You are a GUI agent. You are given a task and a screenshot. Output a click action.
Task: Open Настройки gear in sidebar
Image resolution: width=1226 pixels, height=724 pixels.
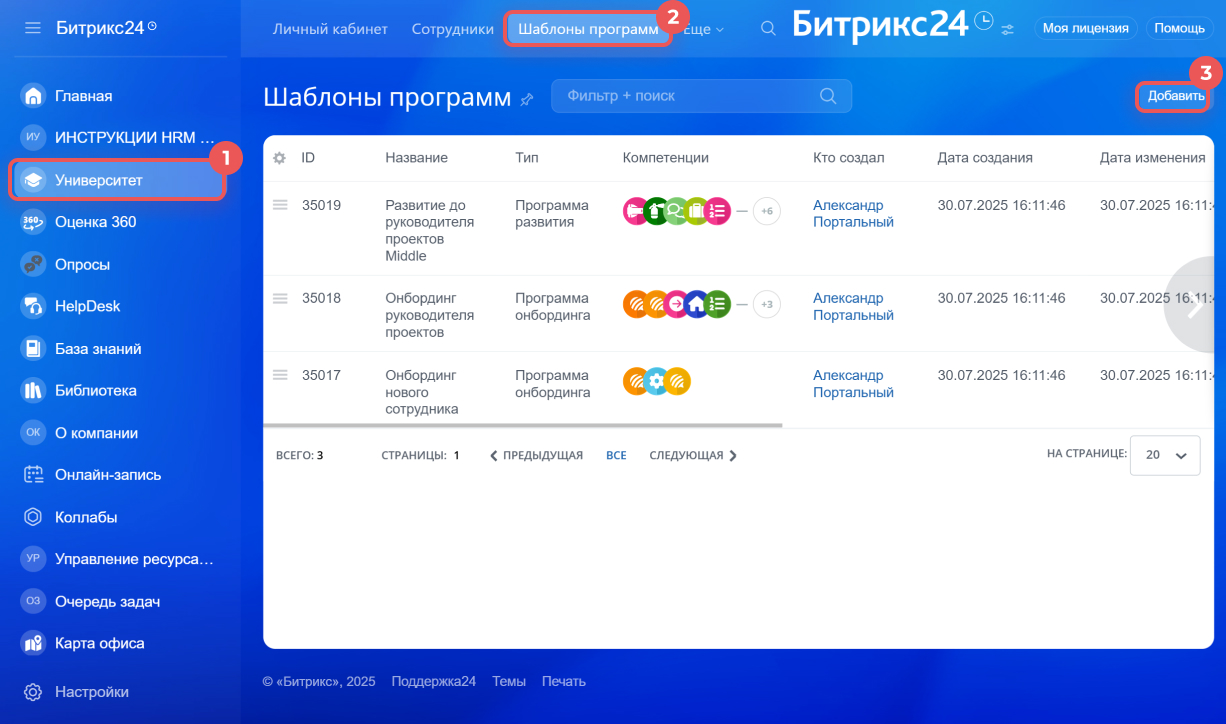click(33, 692)
